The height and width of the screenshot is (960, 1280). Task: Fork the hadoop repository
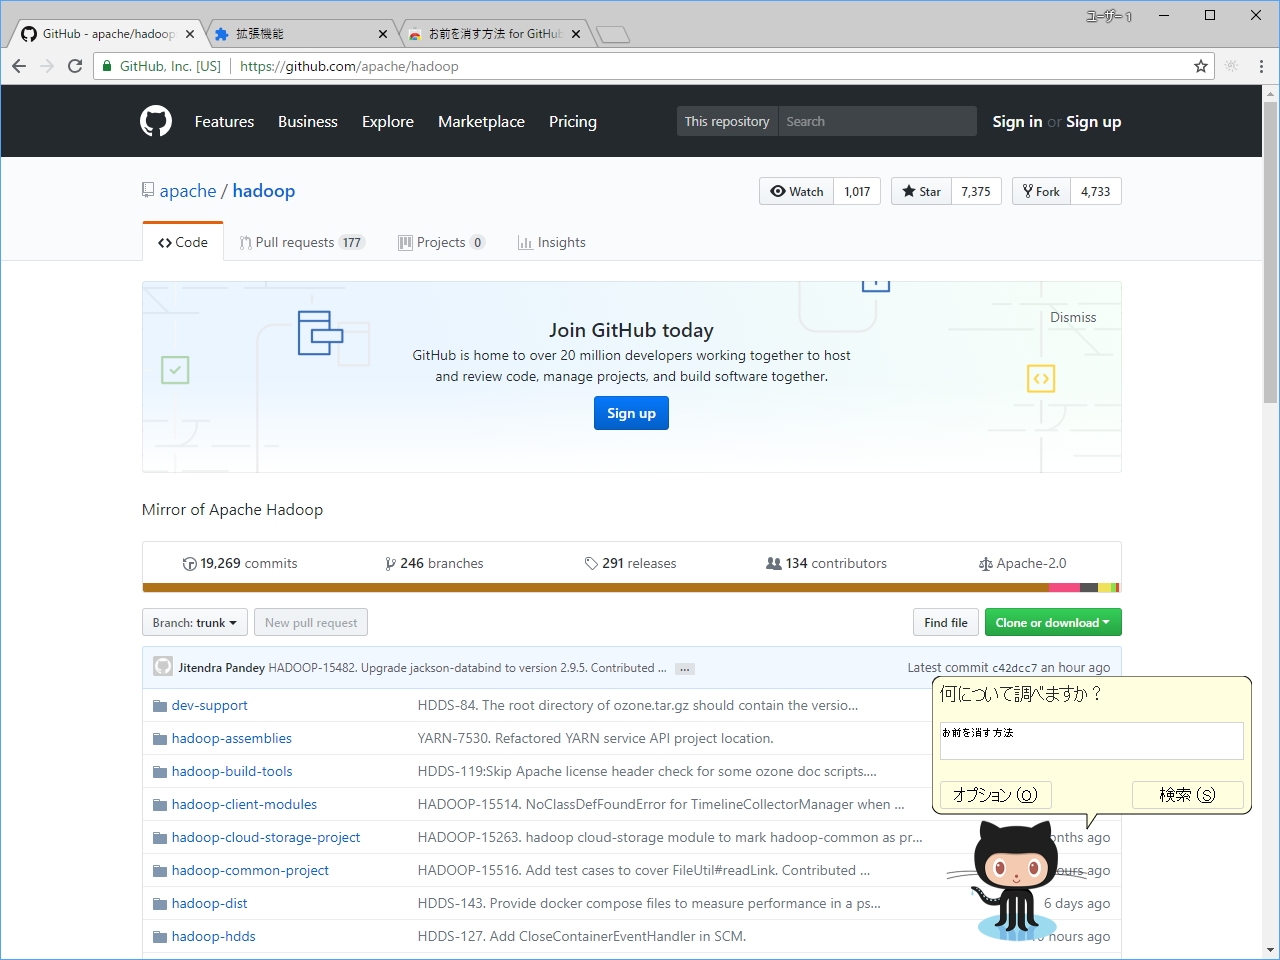(1041, 191)
